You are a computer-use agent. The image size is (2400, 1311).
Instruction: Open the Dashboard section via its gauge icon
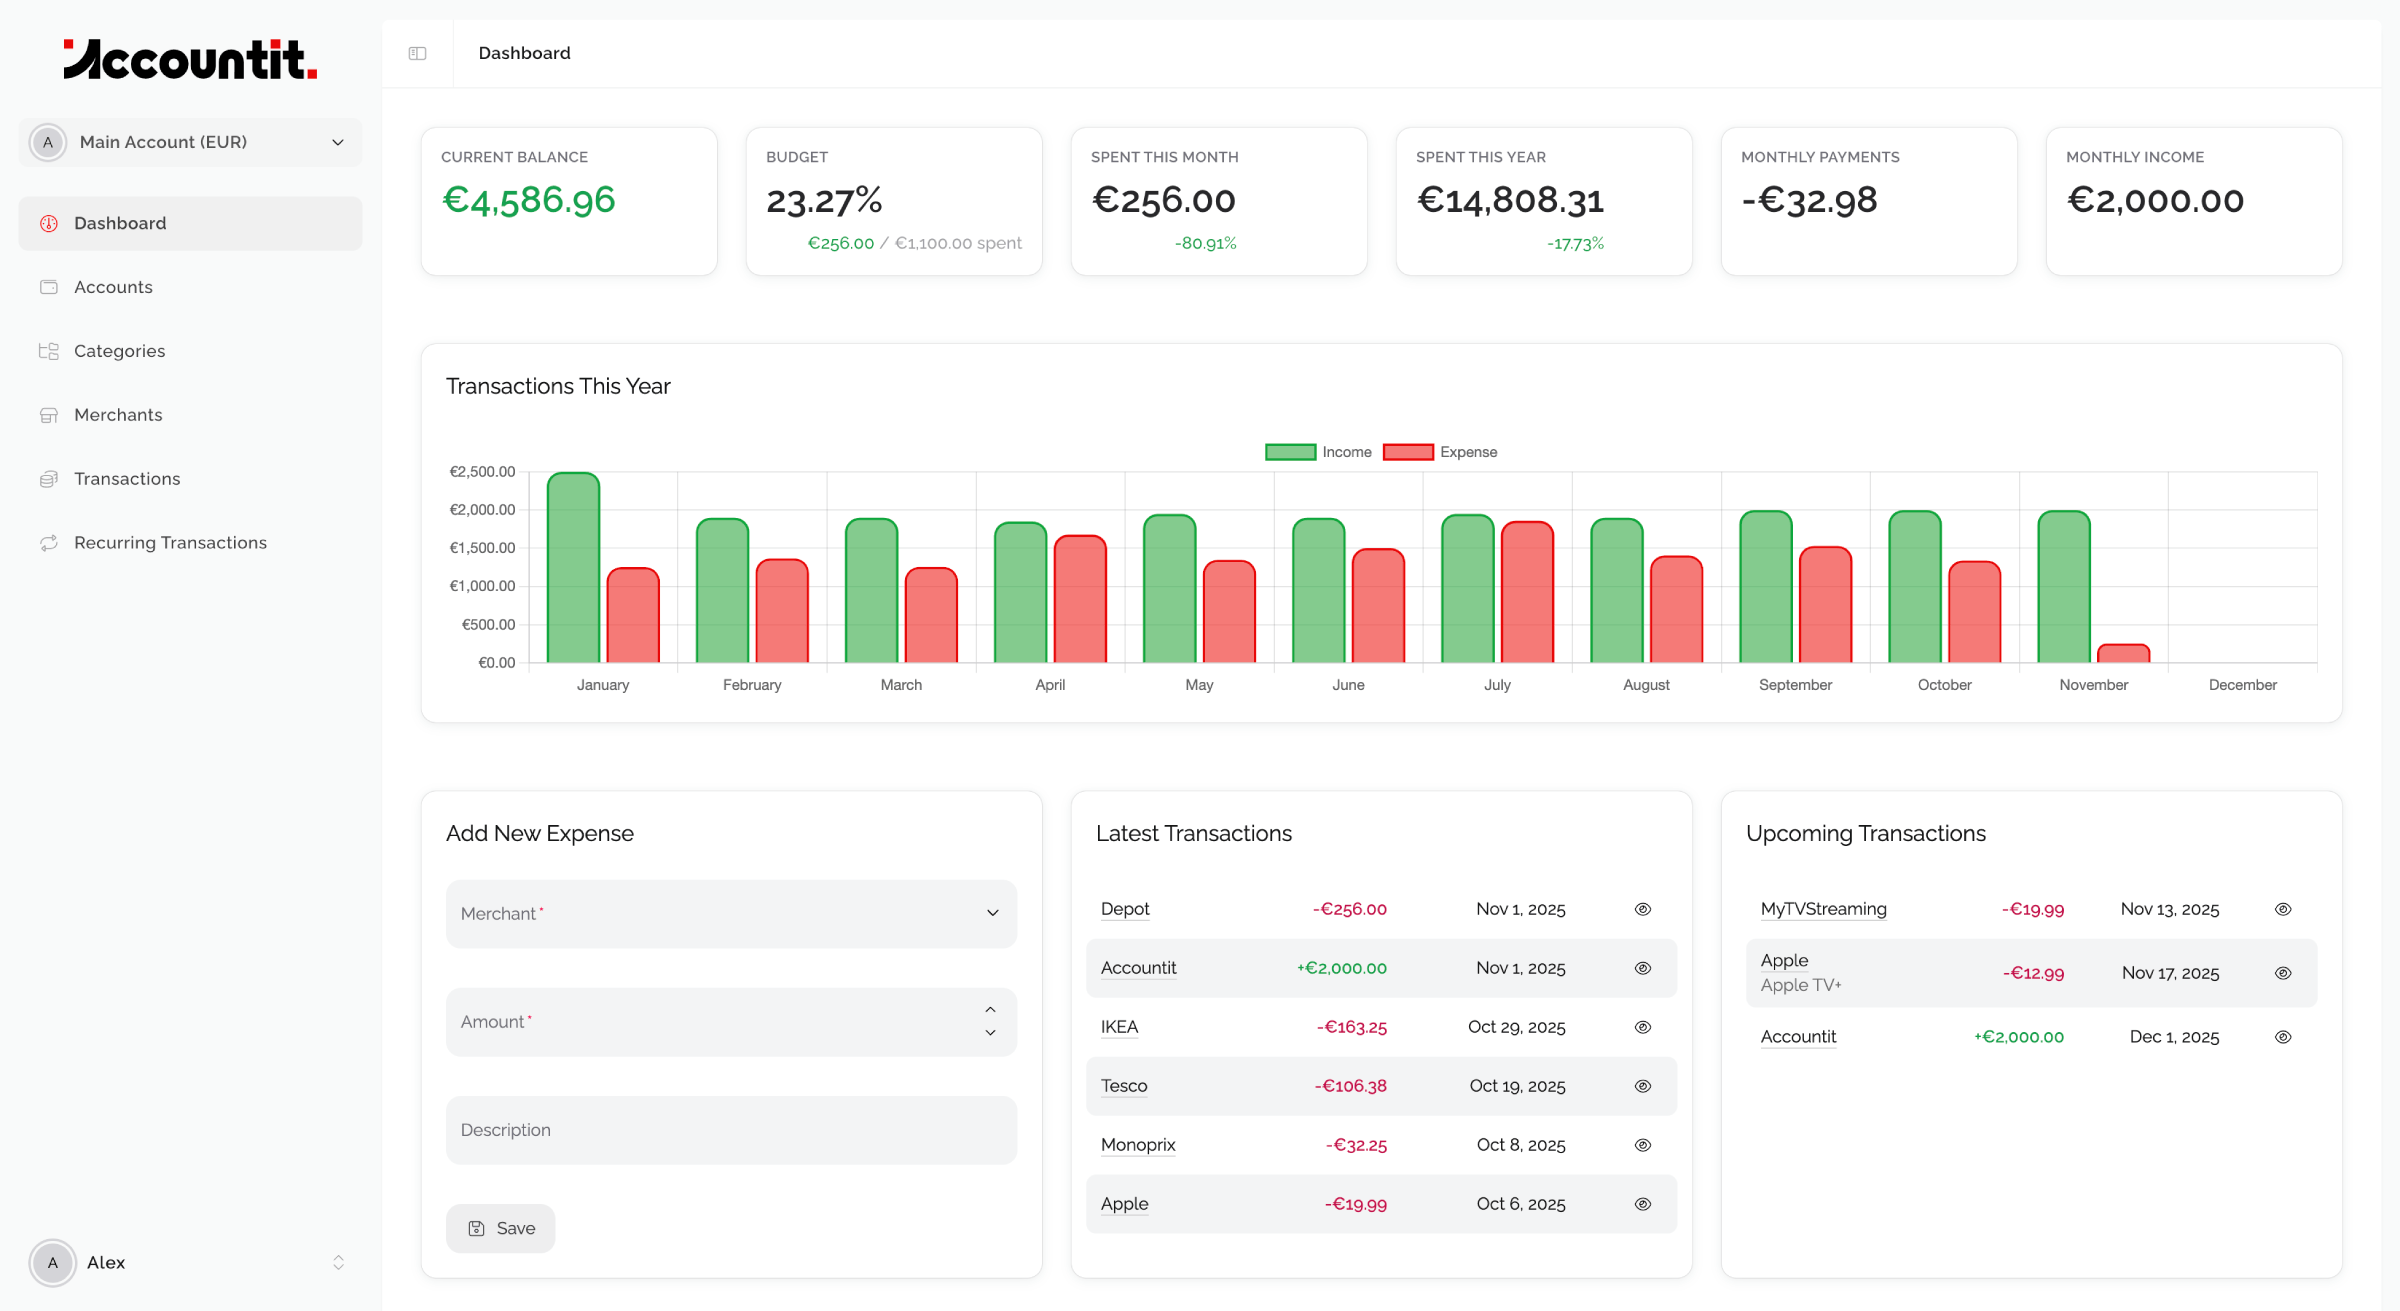click(x=49, y=223)
